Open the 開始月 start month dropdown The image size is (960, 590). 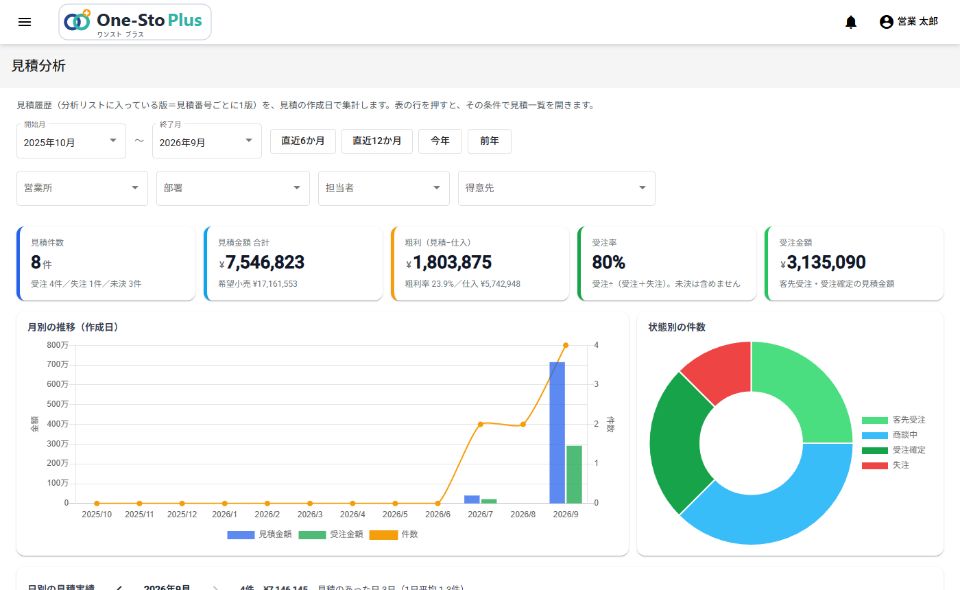coord(71,141)
